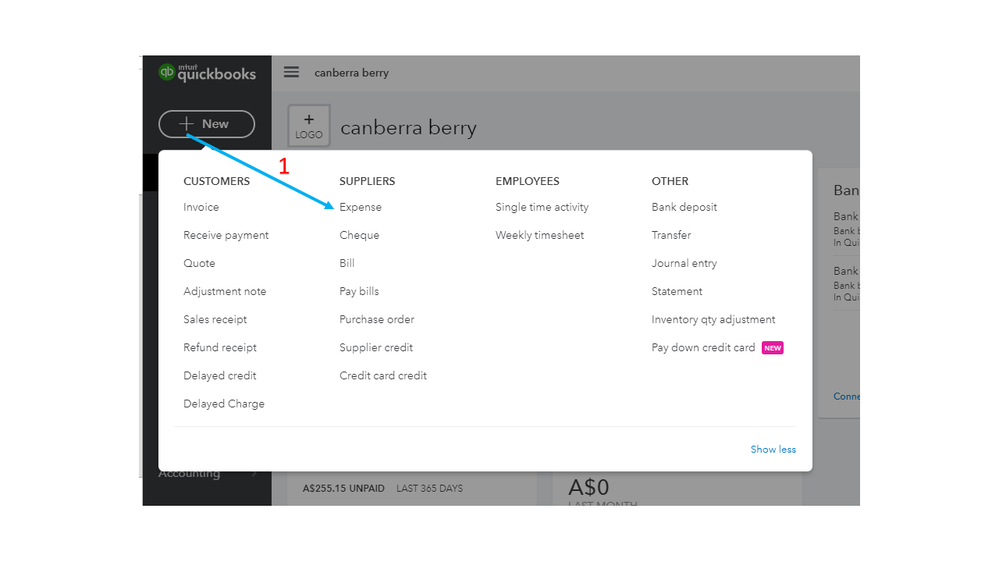The width and height of the screenshot is (999, 562).
Task: Open Weekly timesheet option
Action: click(540, 235)
